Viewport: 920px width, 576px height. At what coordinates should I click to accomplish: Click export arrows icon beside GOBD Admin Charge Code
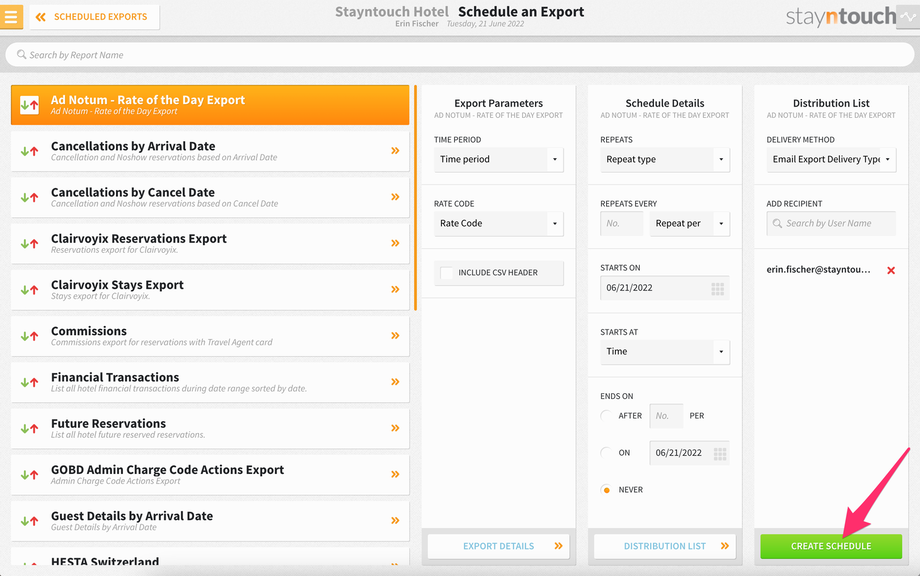coord(29,476)
